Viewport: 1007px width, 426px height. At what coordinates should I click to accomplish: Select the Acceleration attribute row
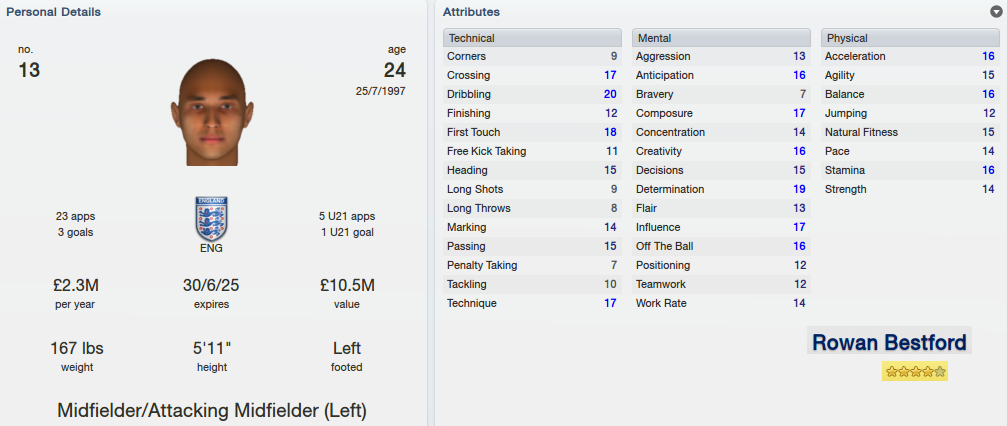tap(910, 57)
